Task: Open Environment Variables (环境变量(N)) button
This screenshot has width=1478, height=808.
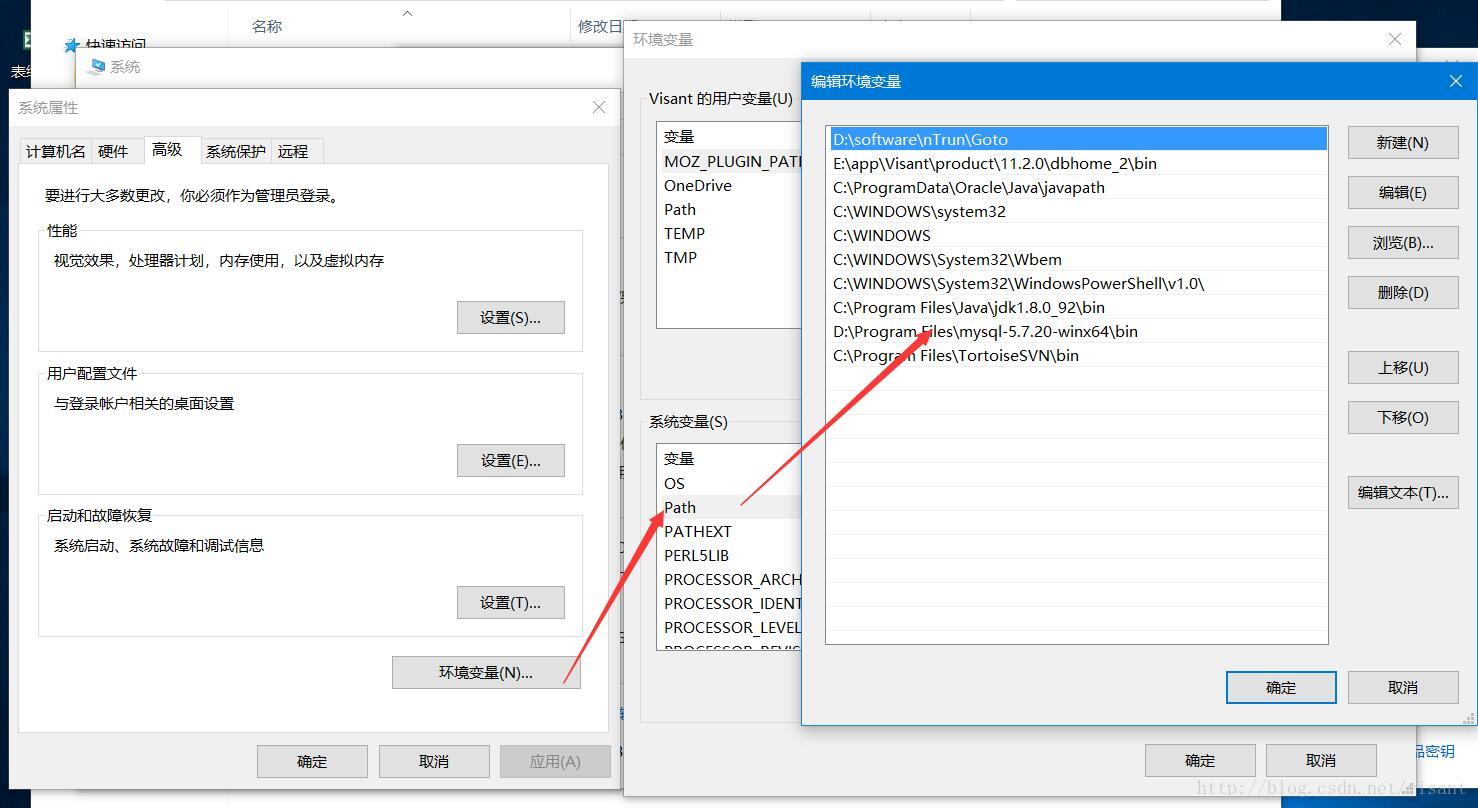Action: [x=485, y=672]
